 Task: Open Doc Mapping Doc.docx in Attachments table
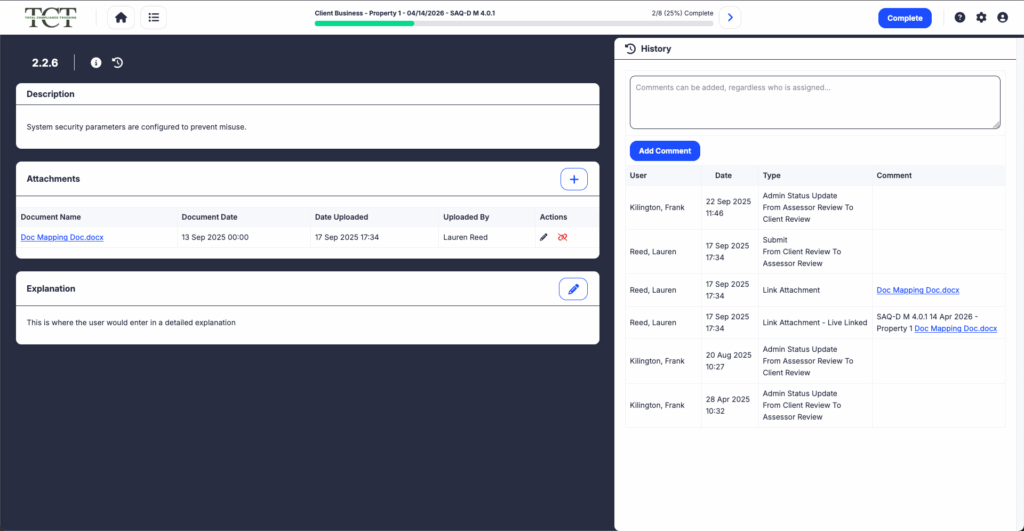click(x=62, y=237)
